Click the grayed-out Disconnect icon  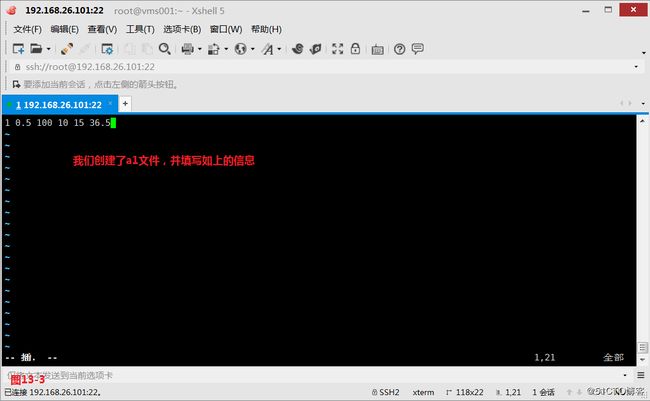pyautogui.click(x=85, y=49)
